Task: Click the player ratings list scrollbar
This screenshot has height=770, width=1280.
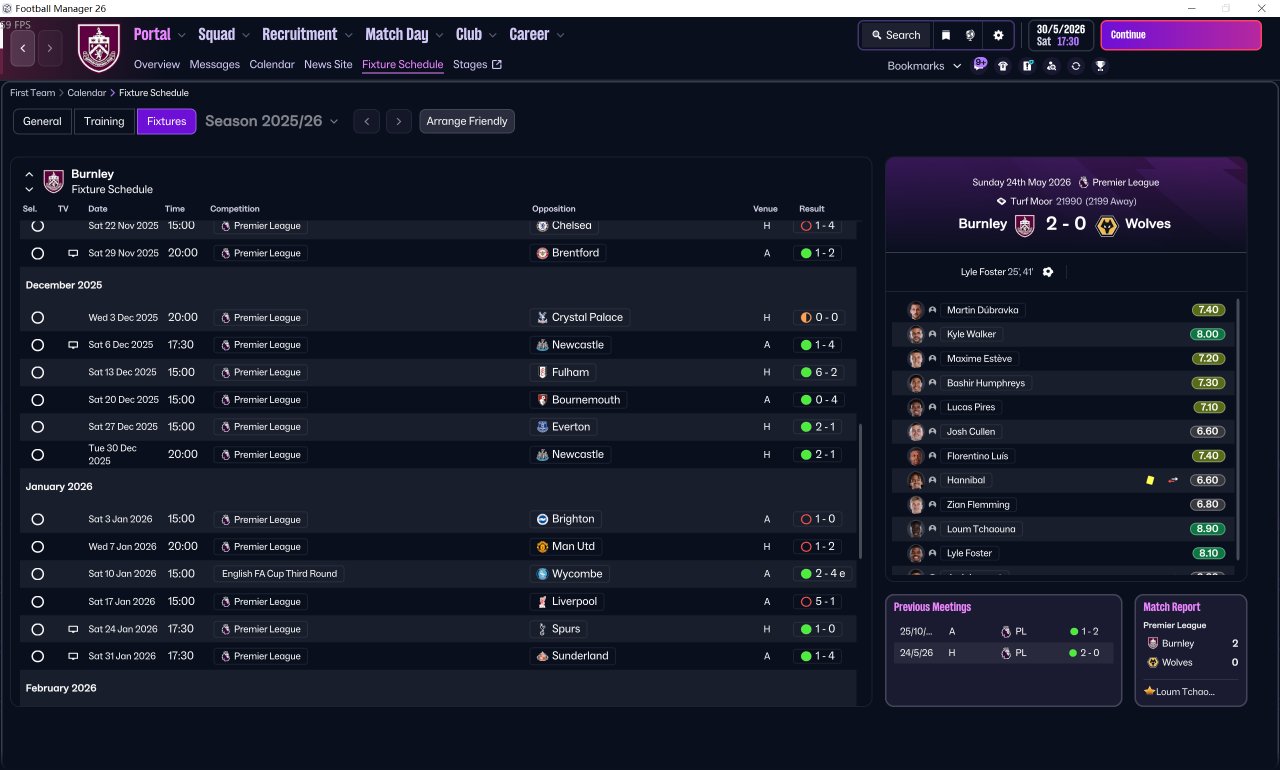Action: (x=1238, y=430)
